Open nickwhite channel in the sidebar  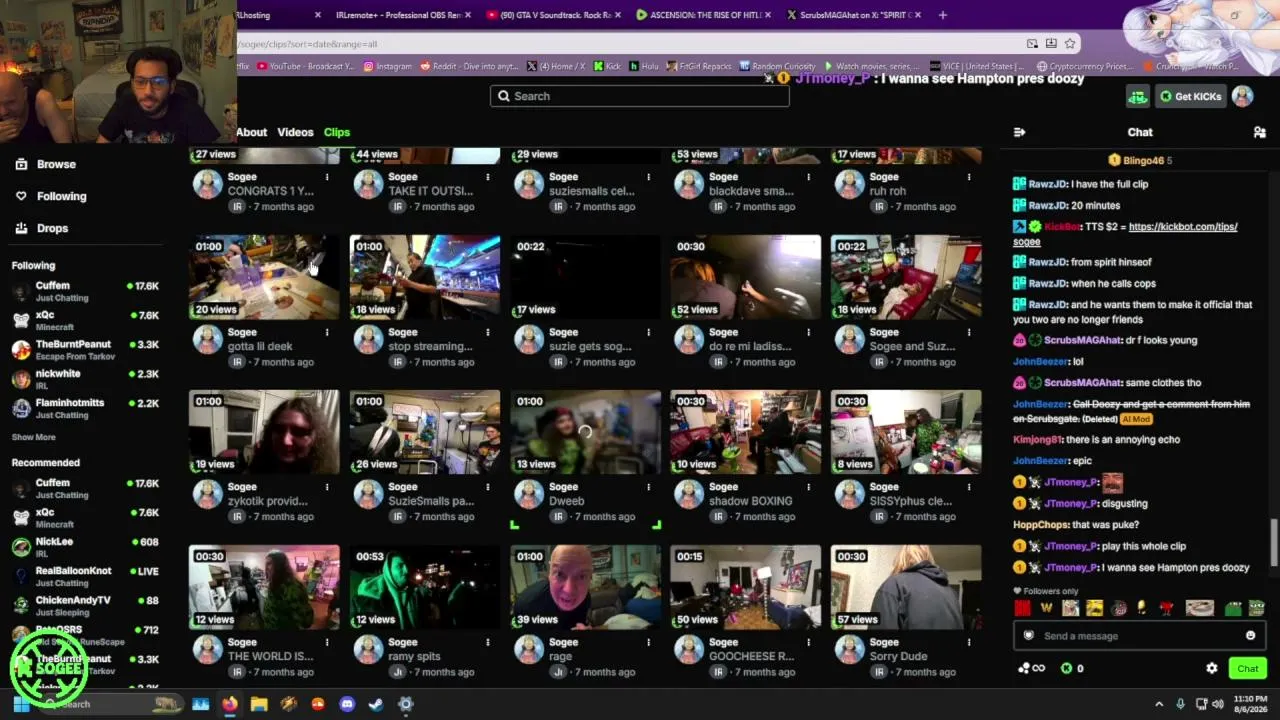click(x=85, y=379)
